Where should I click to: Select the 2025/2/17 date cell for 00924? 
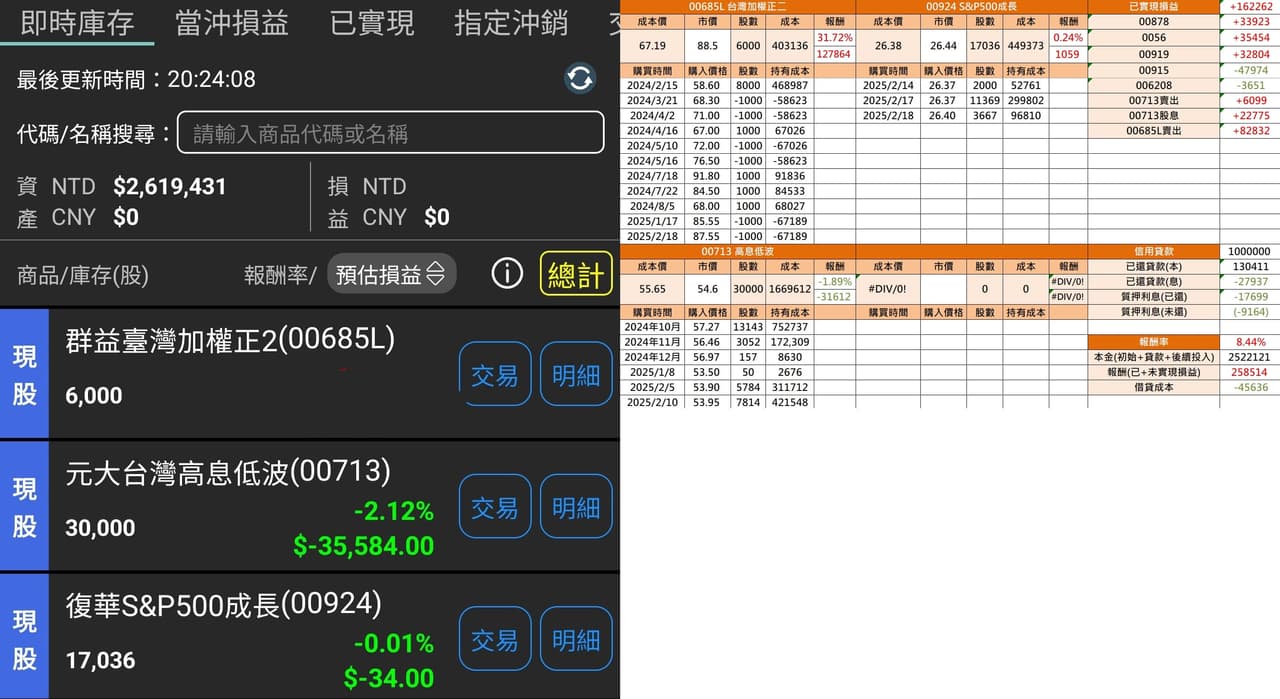point(887,101)
